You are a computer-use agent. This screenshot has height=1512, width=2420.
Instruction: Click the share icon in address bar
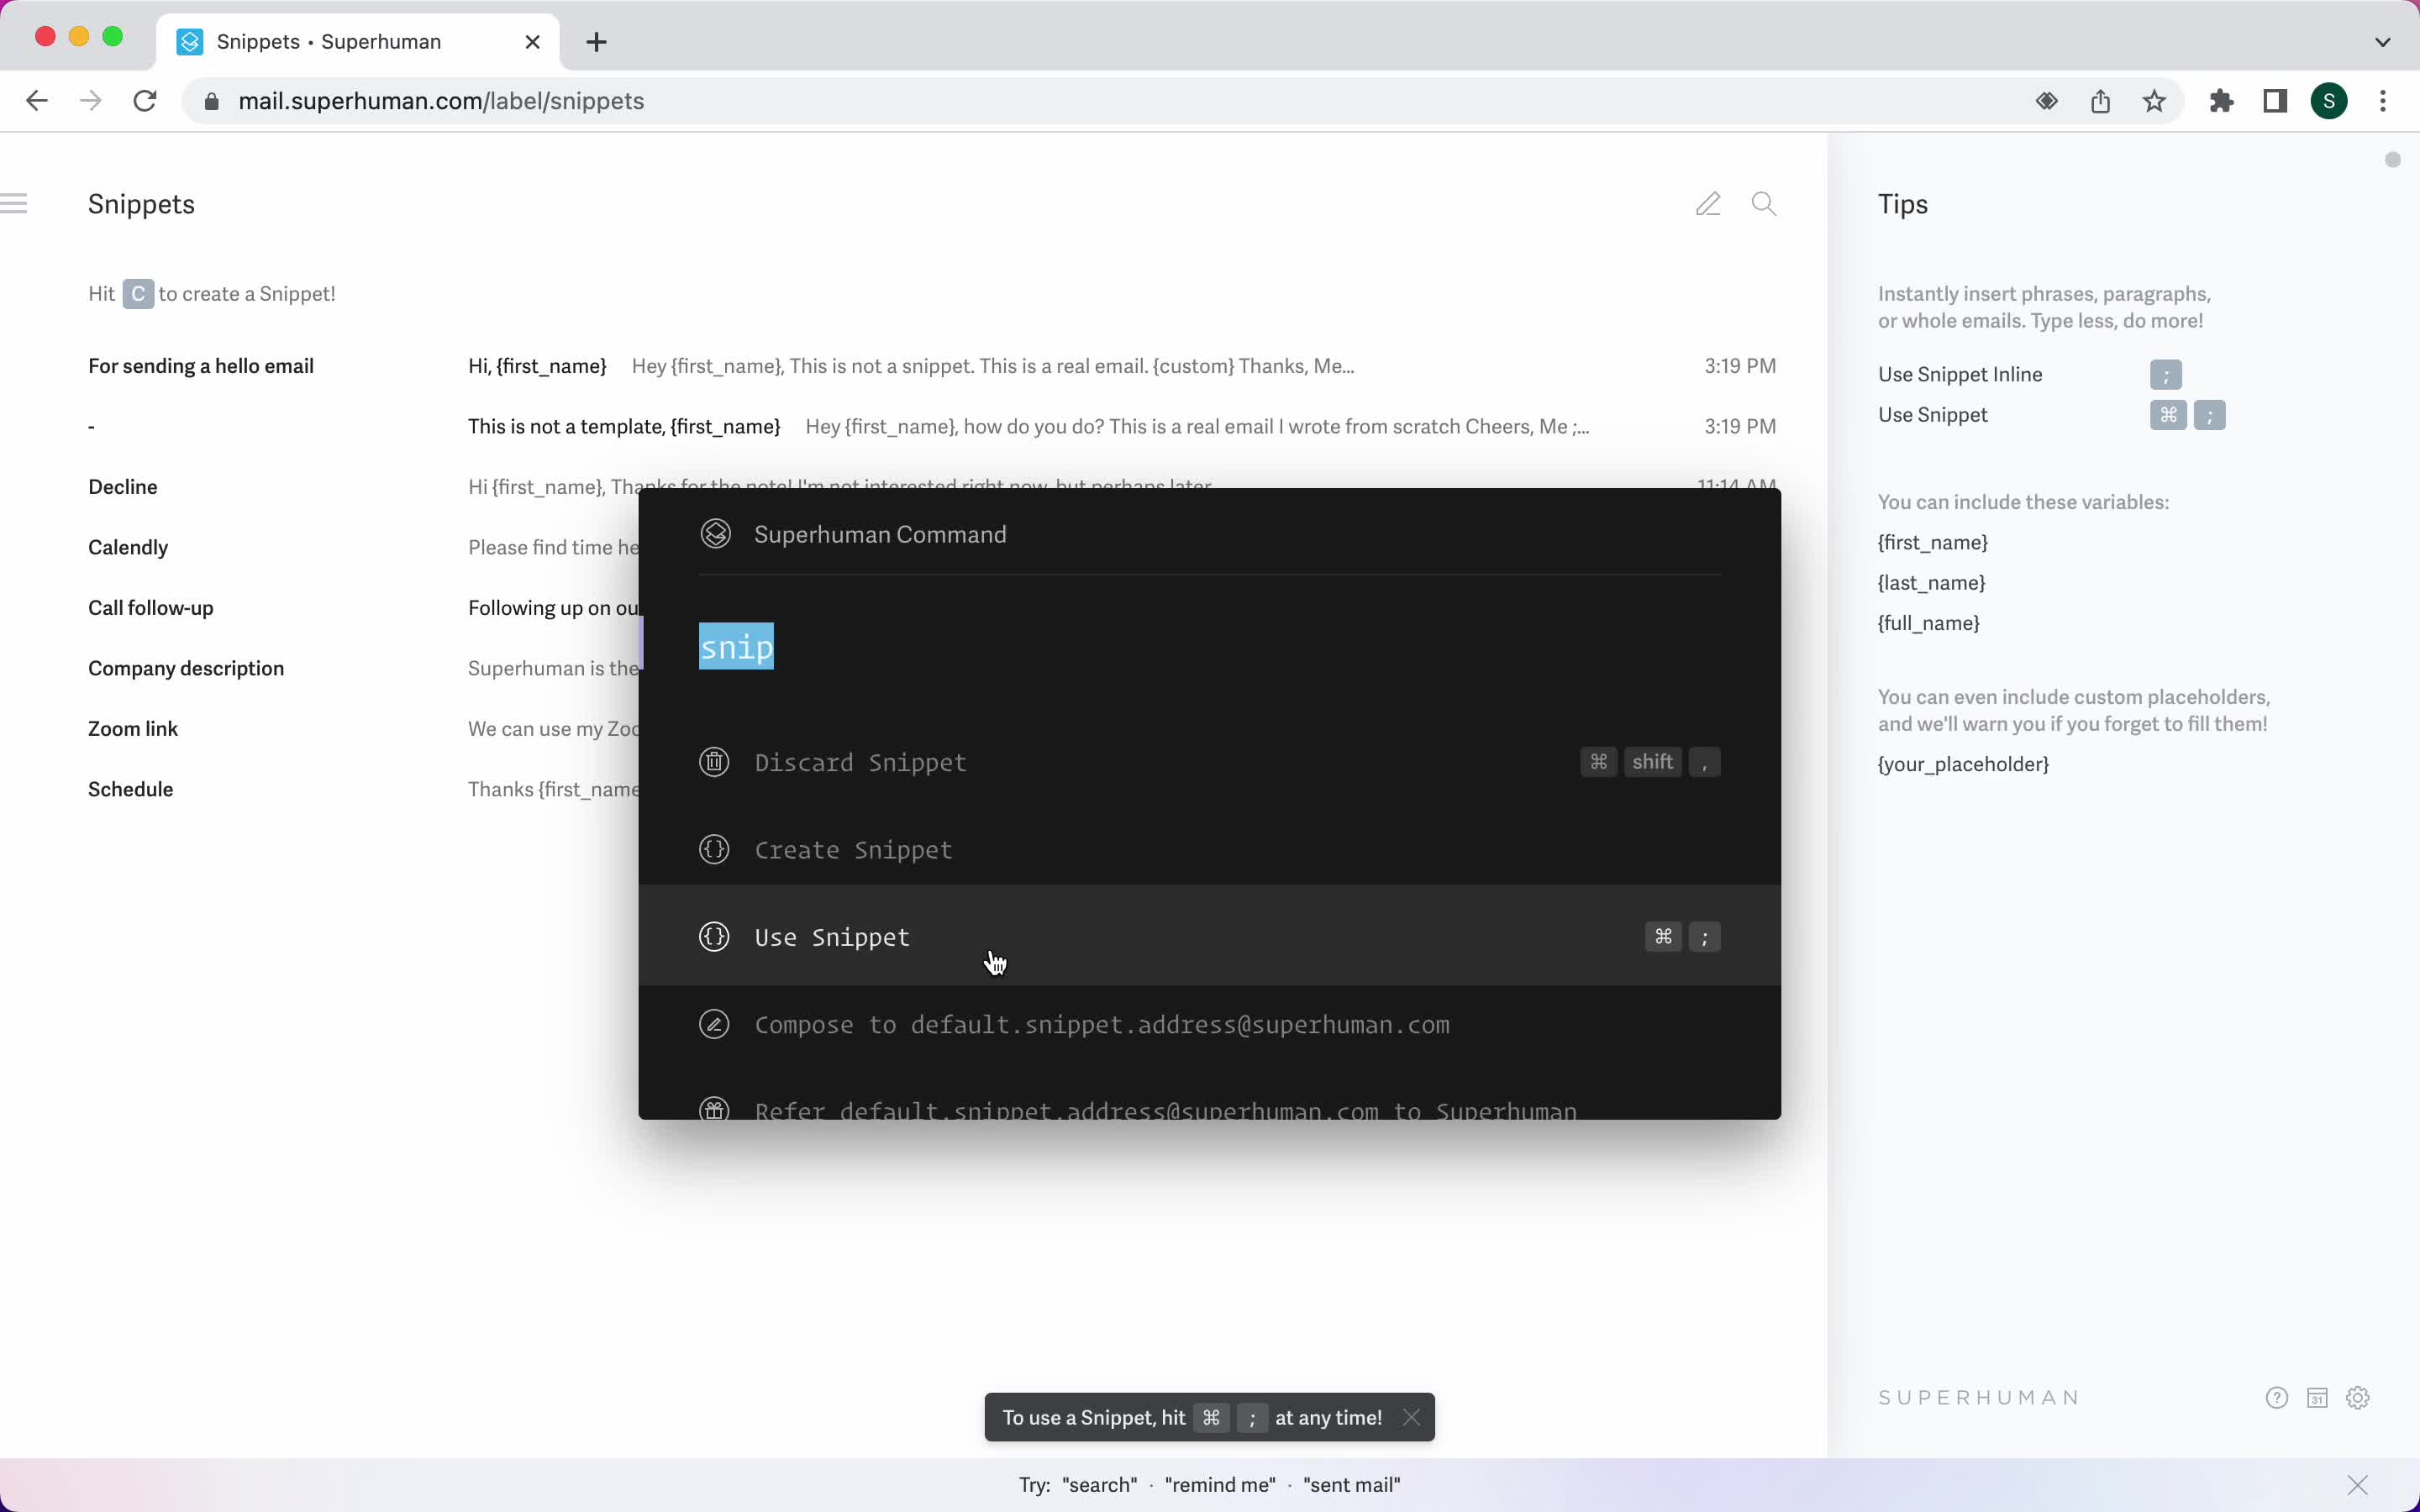[2100, 101]
